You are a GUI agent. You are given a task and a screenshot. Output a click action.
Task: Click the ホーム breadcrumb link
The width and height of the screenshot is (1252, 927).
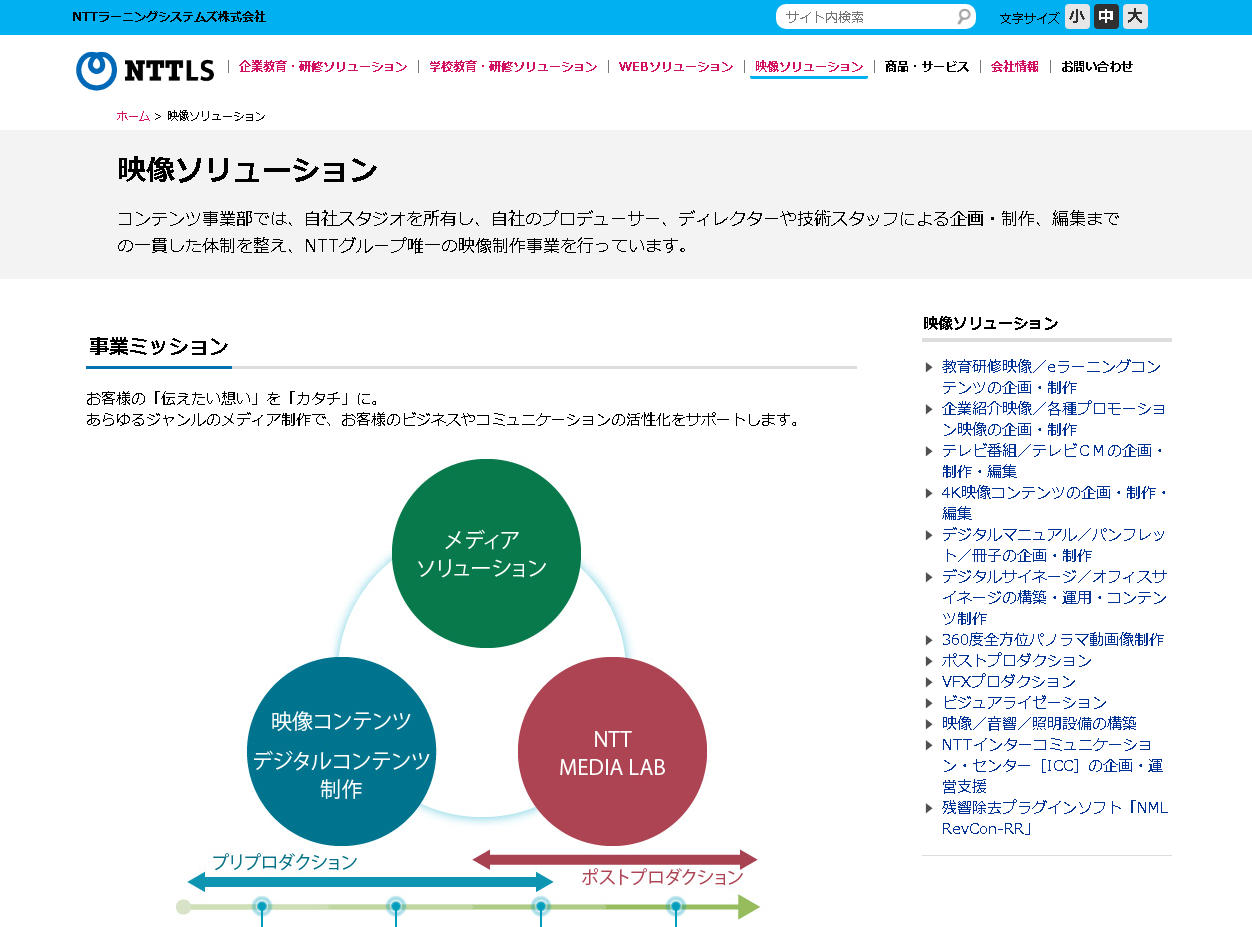coord(133,116)
